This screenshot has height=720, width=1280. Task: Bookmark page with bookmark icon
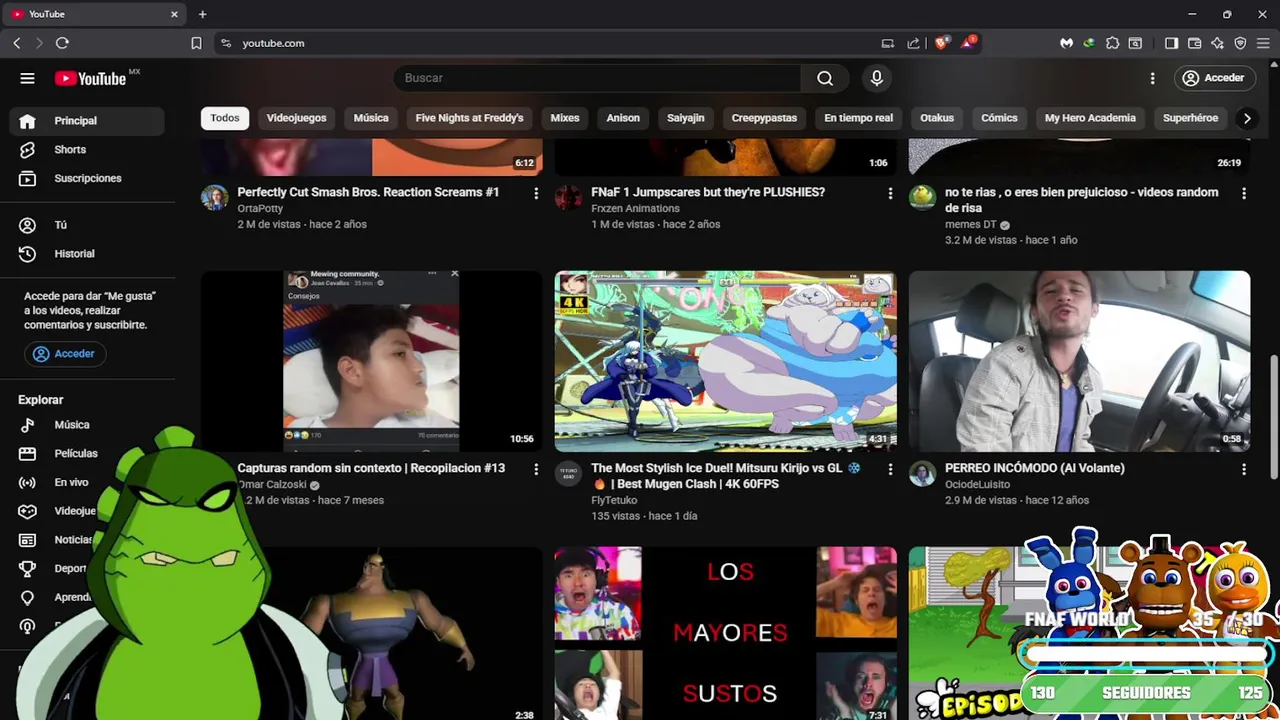tap(196, 43)
